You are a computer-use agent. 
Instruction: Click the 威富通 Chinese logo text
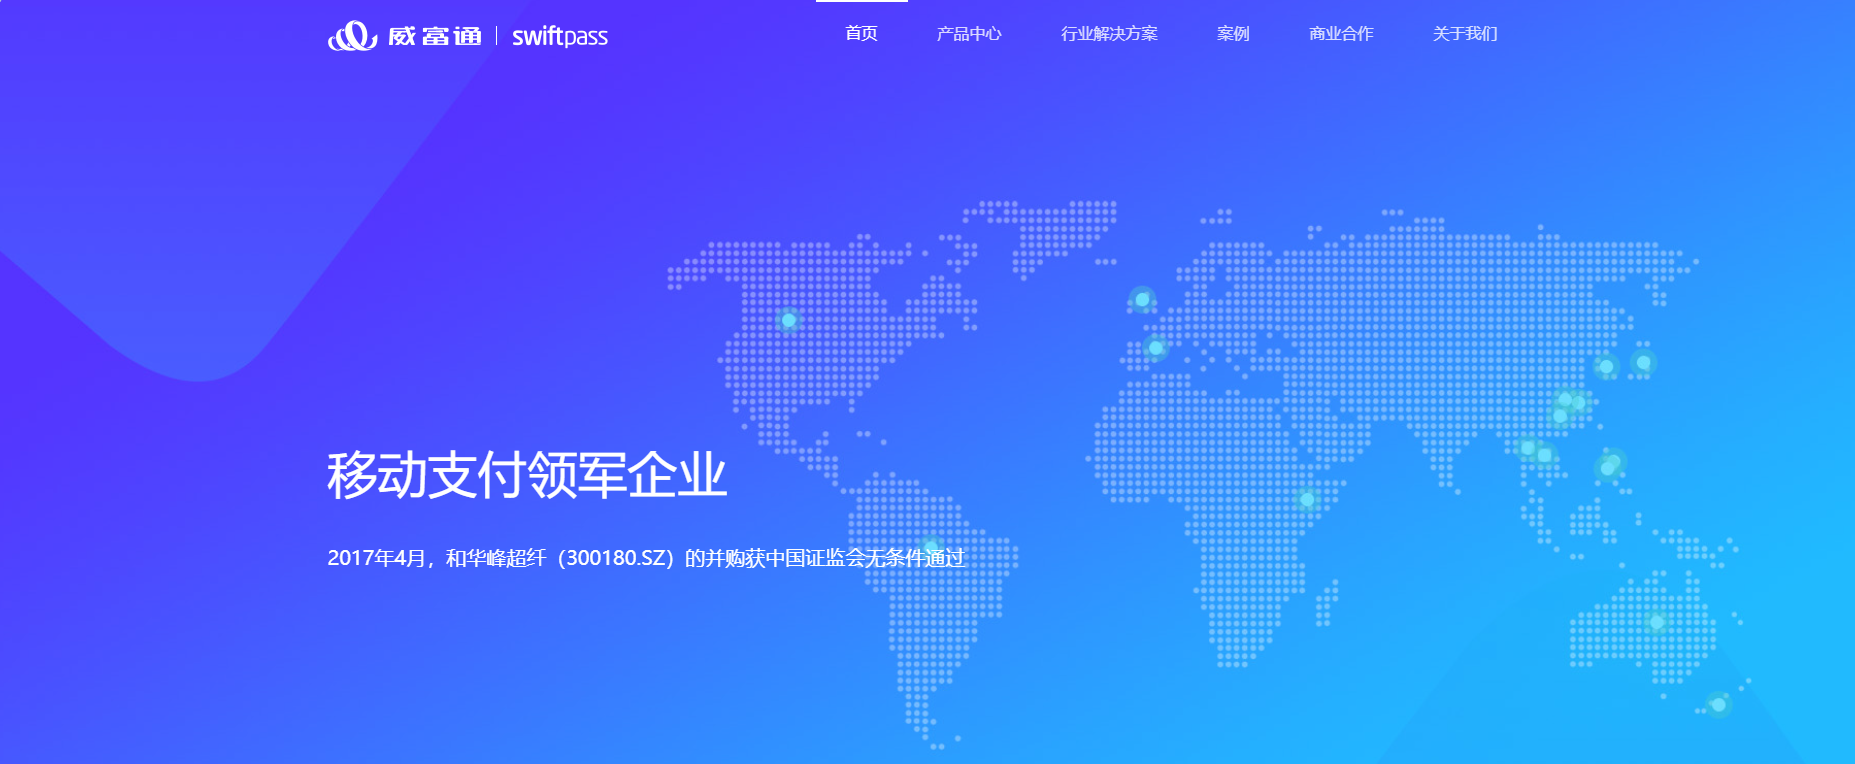pyautogui.click(x=435, y=36)
